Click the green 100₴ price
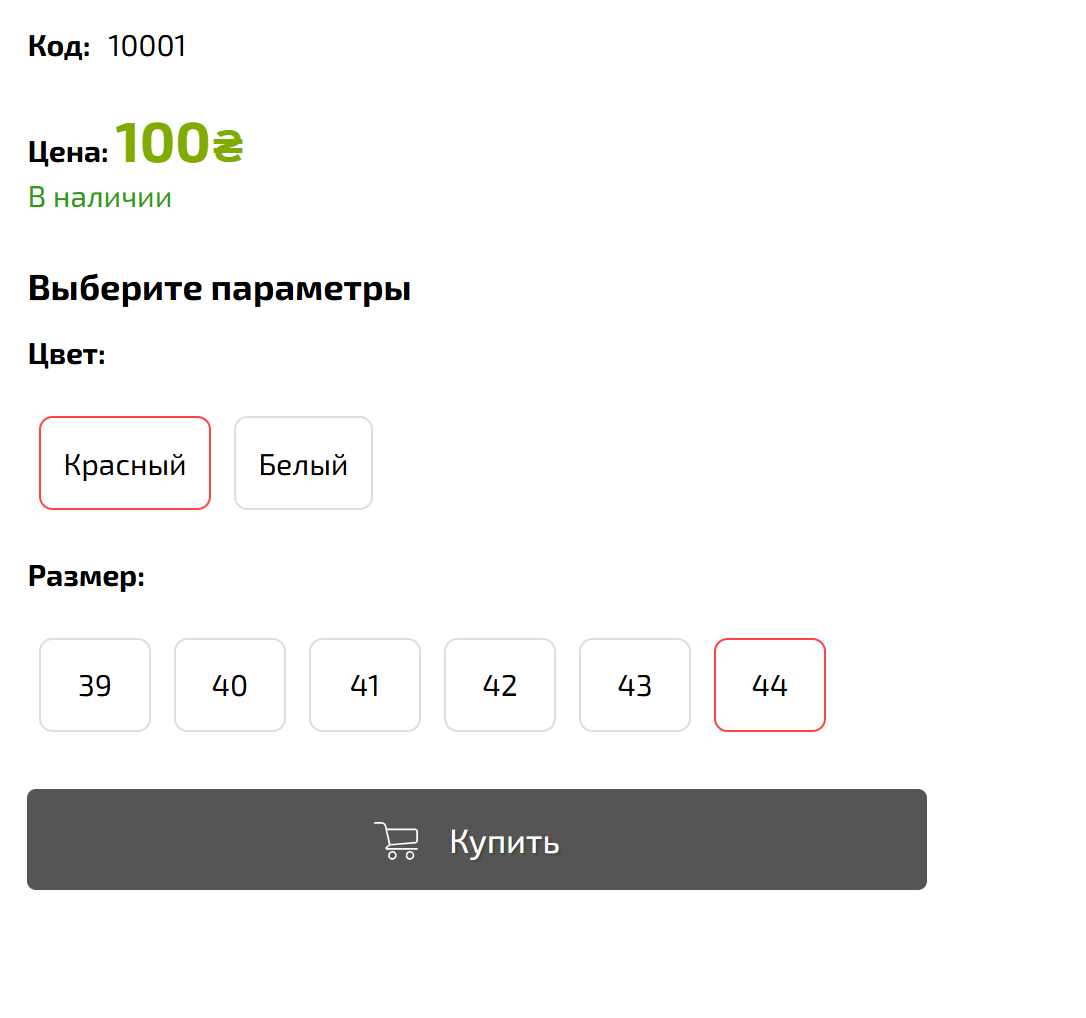Viewport: 1086px width, 1018px height. (x=180, y=145)
